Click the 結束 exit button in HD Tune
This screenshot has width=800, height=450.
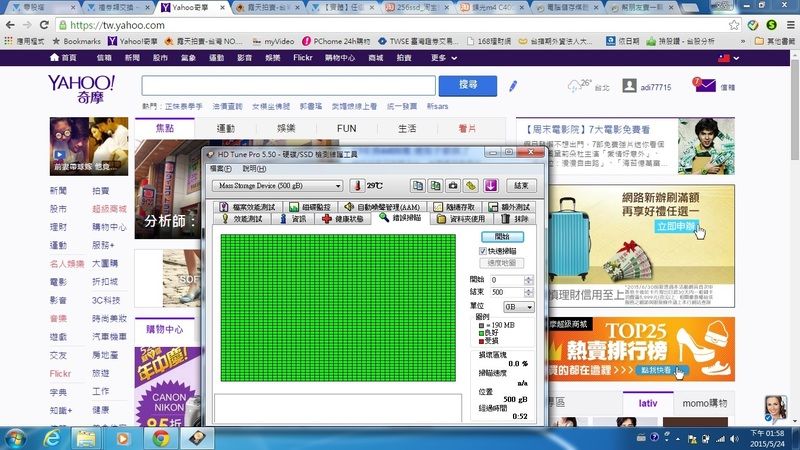[x=520, y=186]
